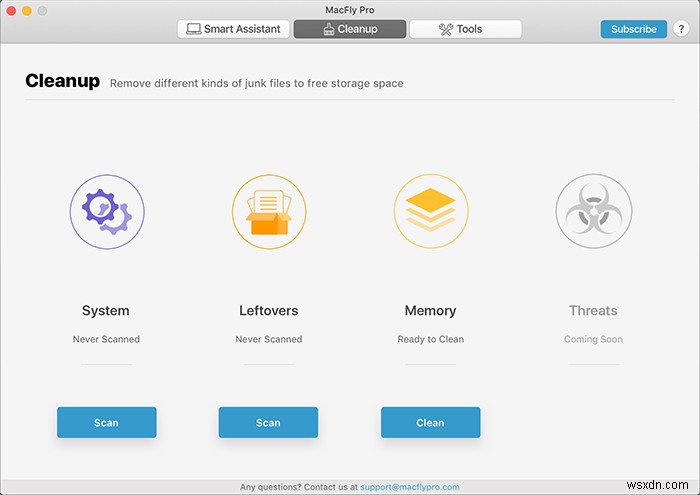Click the Threats biohazard icon
The width and height of the screenshot is (700, 495).
[x=593, y=211]
